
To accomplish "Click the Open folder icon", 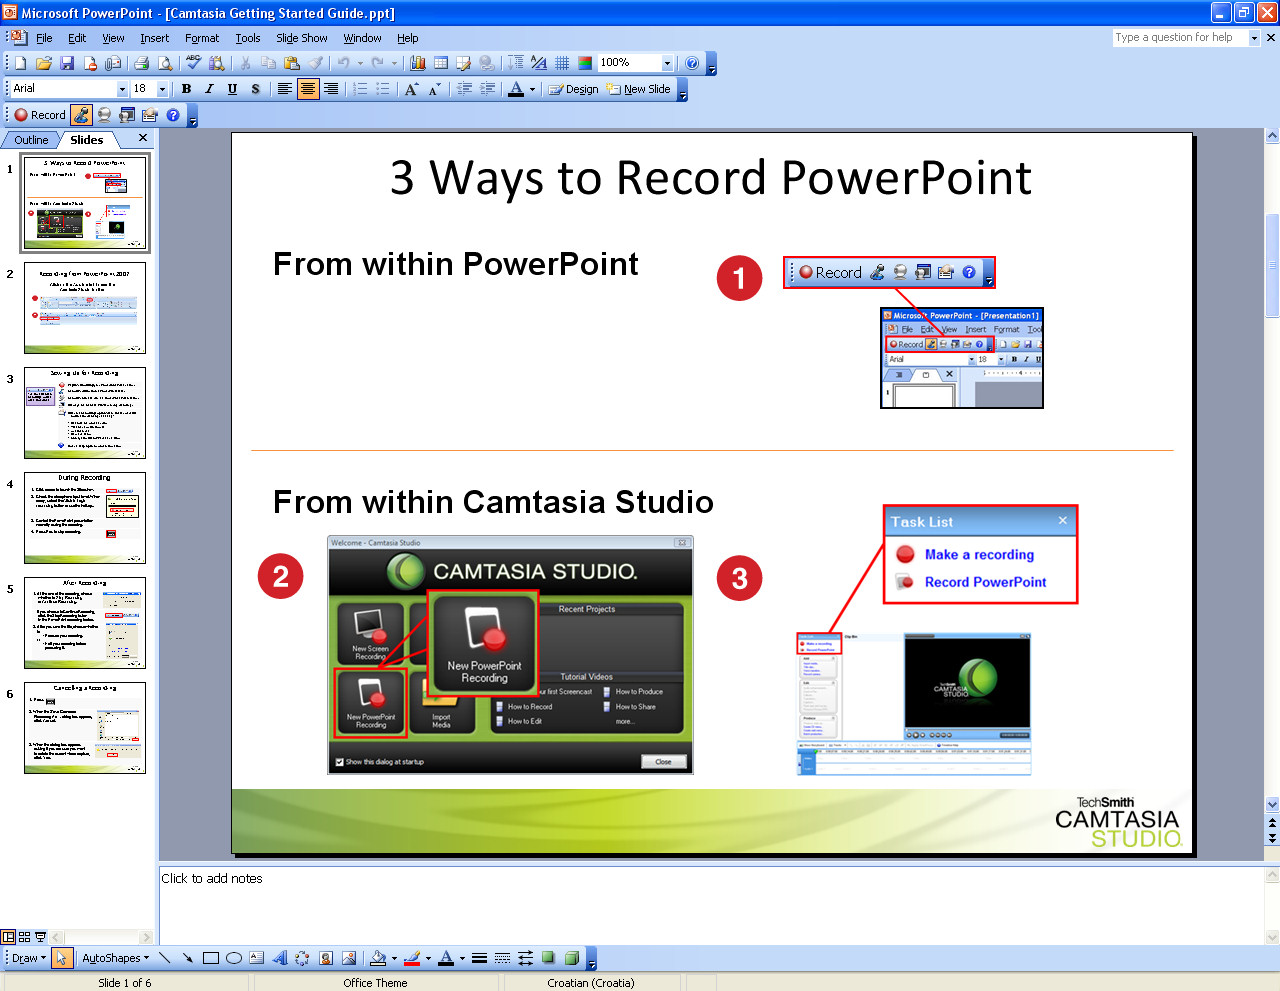I will (44, 63).
